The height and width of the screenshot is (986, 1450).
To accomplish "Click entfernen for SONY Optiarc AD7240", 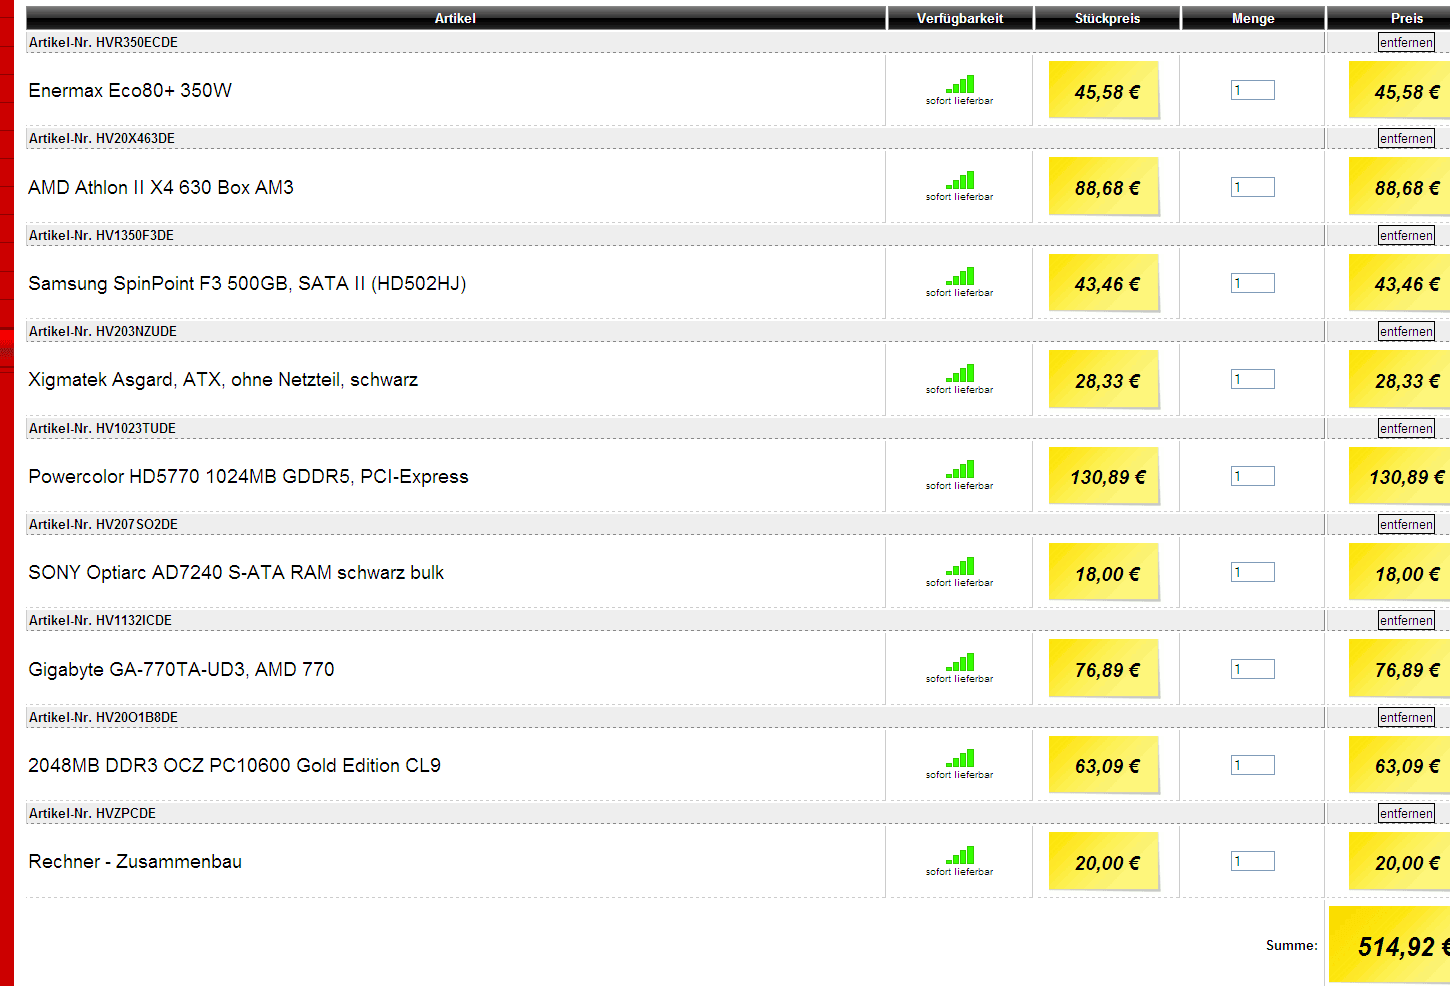I will pyautogui.click(x=1406, y=524).
